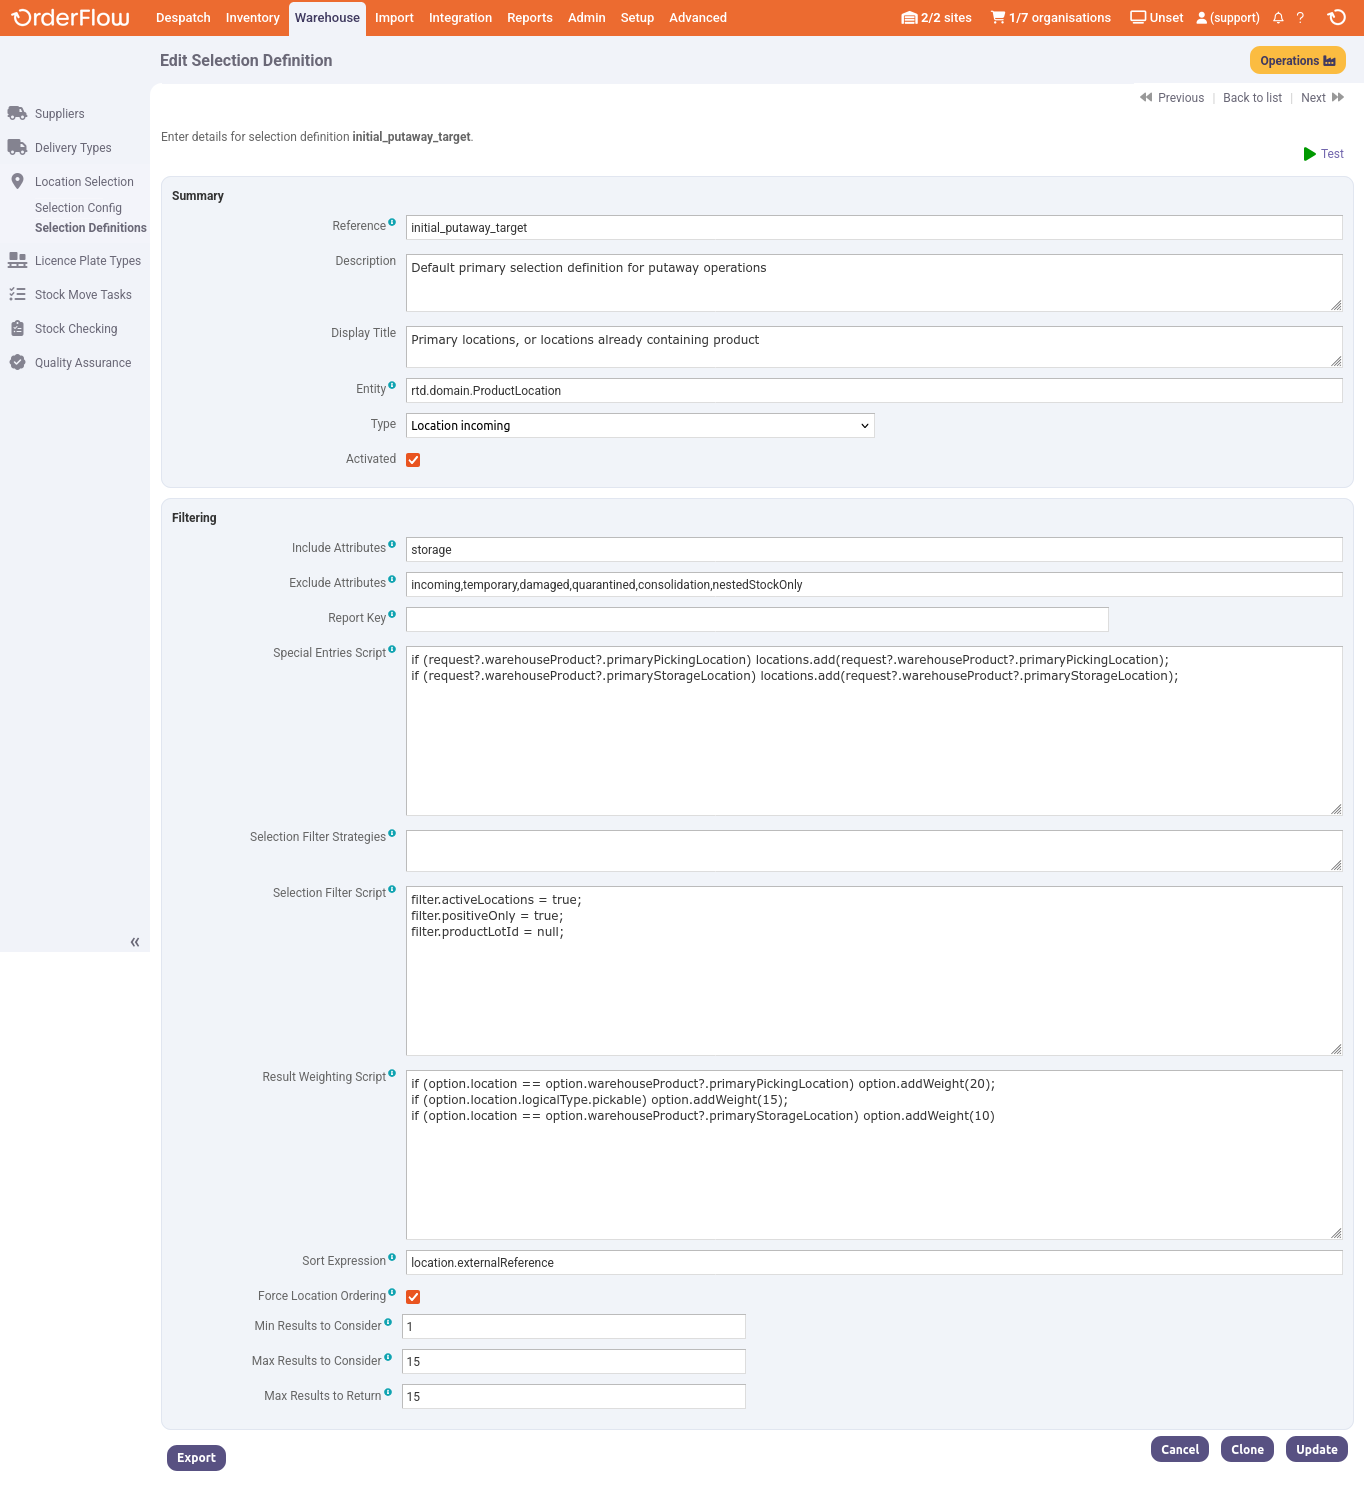Click the Quality Assurance badge icon
The image size is (1364, 1509).
(17, 363)
